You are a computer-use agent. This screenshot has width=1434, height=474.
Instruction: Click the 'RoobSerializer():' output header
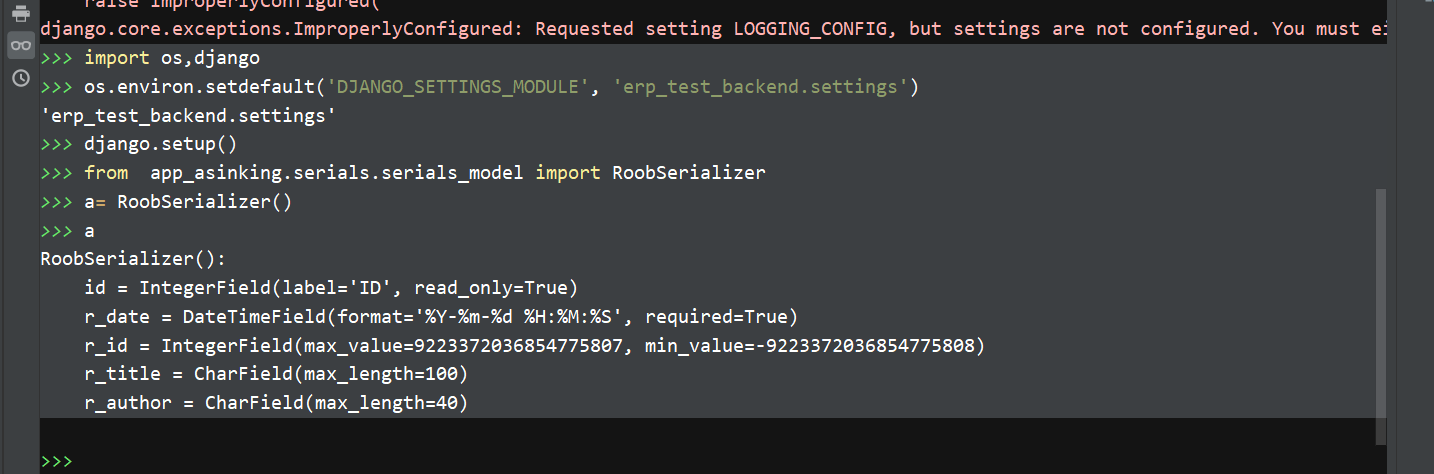click(133, 259)
